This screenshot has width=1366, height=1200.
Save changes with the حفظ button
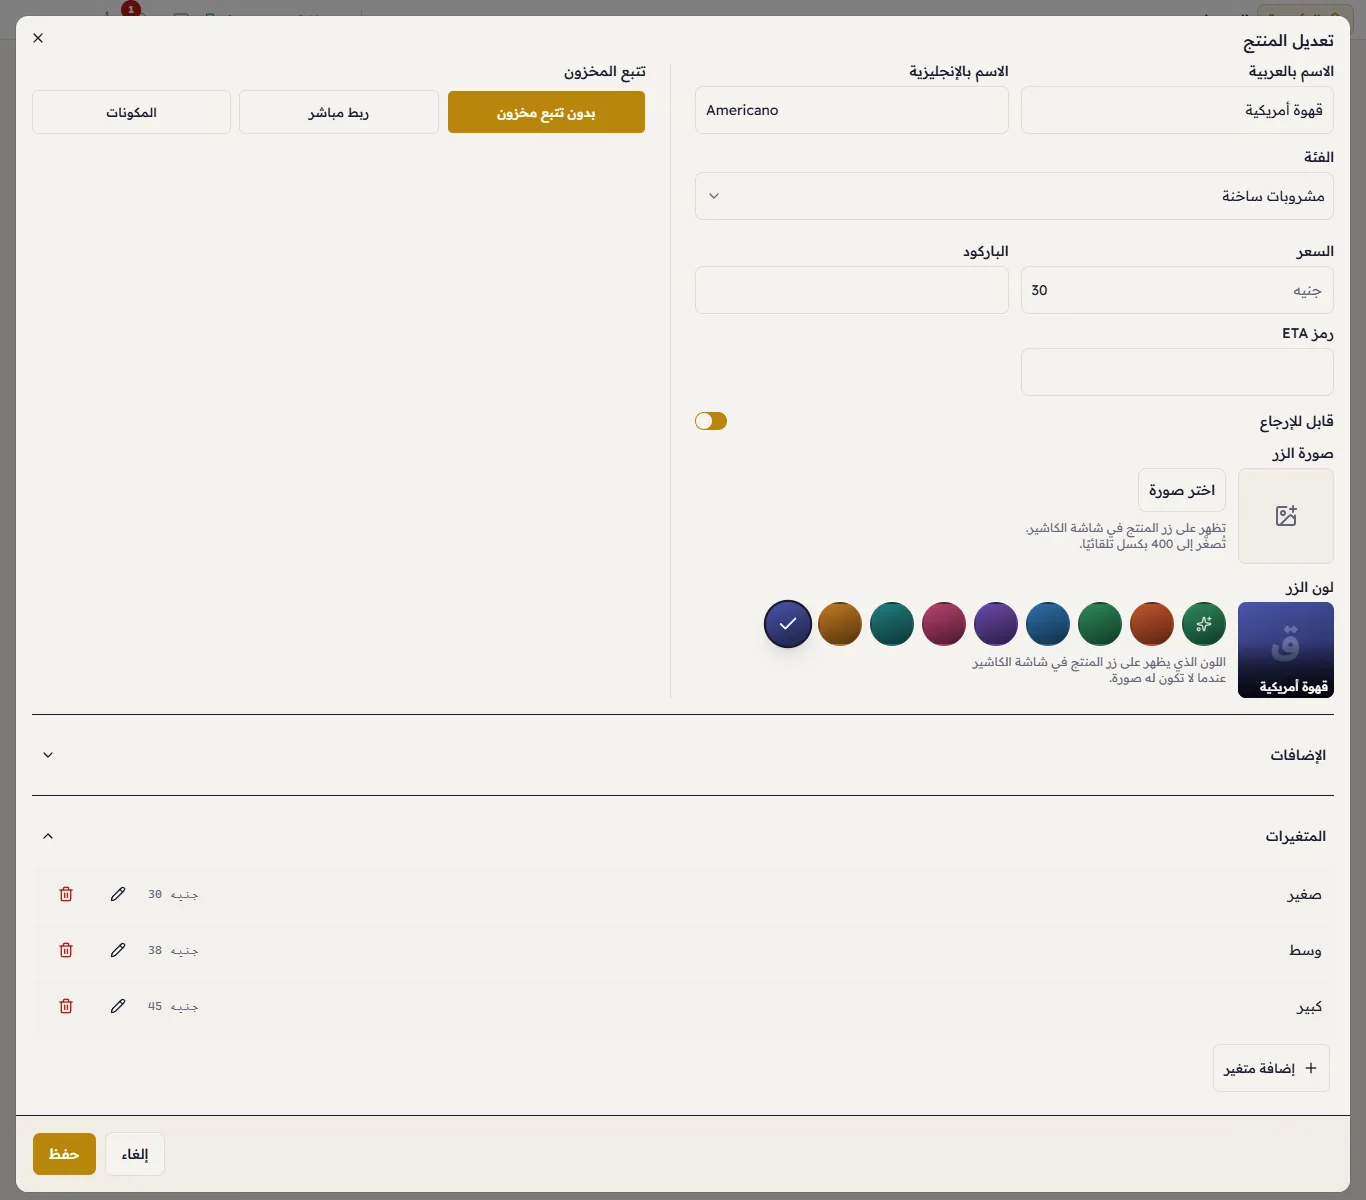pos(64,1154)
